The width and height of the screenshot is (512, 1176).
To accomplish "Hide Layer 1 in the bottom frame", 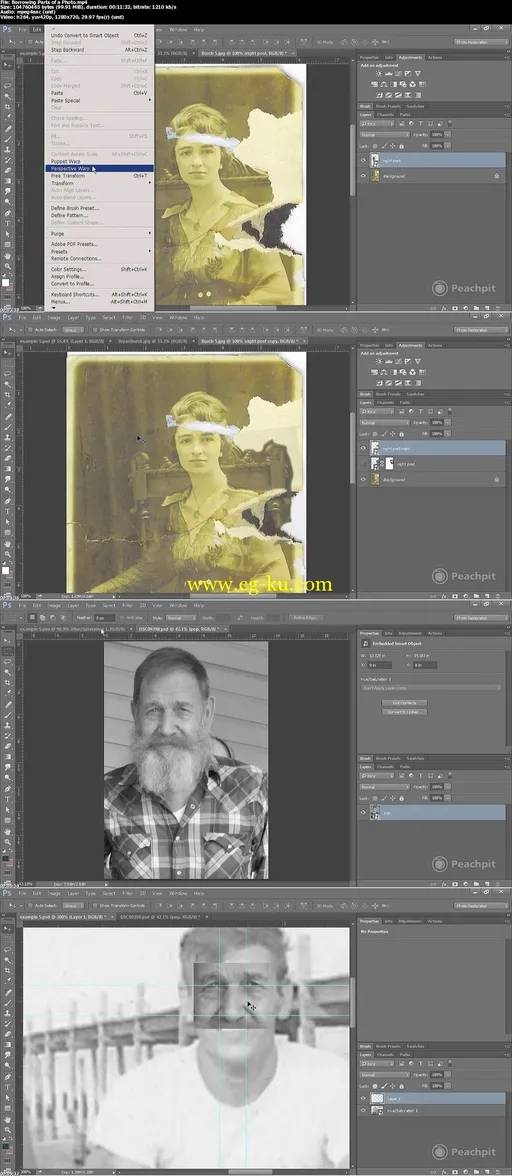I will coord(364,1098).
